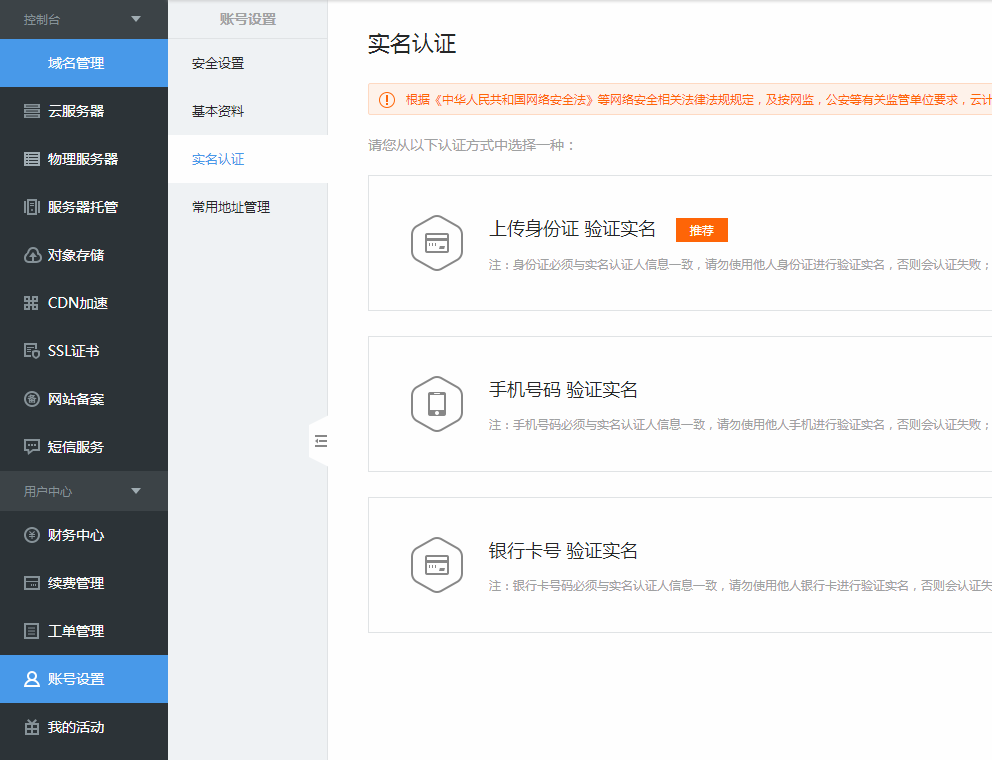This screenshot has height=760, width=992.
Task: Expand the 控制台 dropdown arrow
Action: click(135, 19)
